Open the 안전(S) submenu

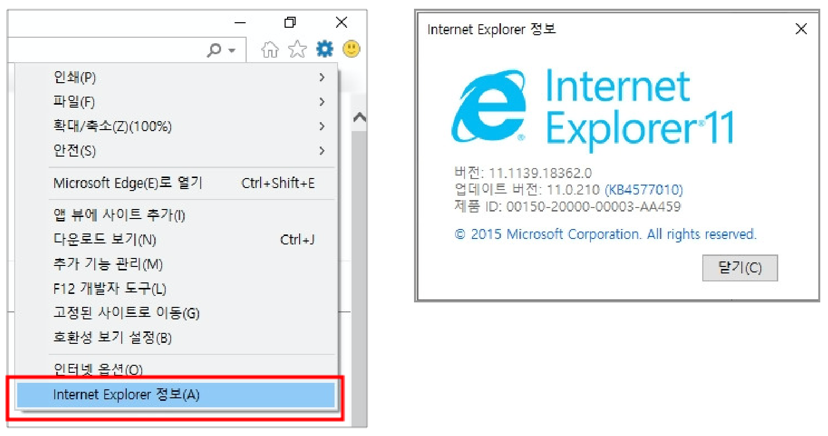tap(176, 151)
